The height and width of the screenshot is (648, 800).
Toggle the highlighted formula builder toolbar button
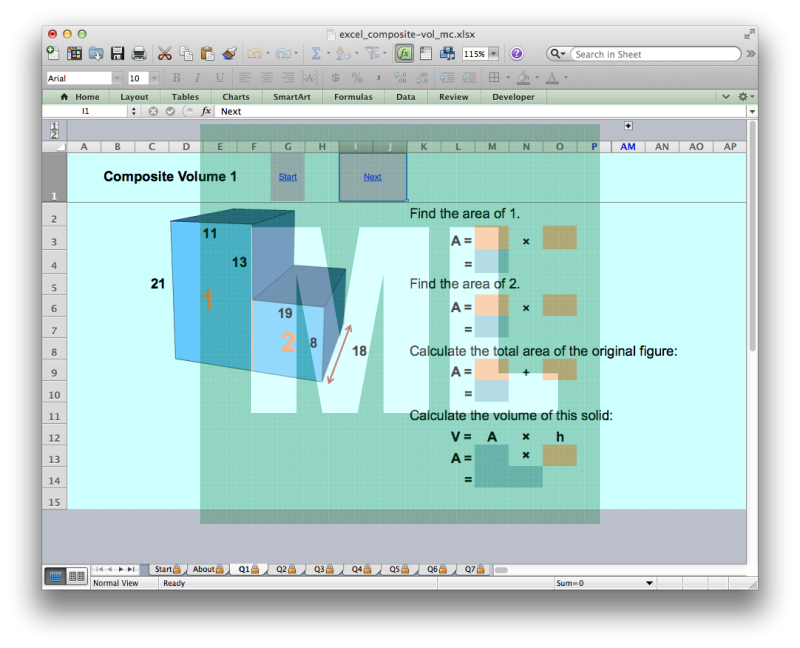pos(404,54)
